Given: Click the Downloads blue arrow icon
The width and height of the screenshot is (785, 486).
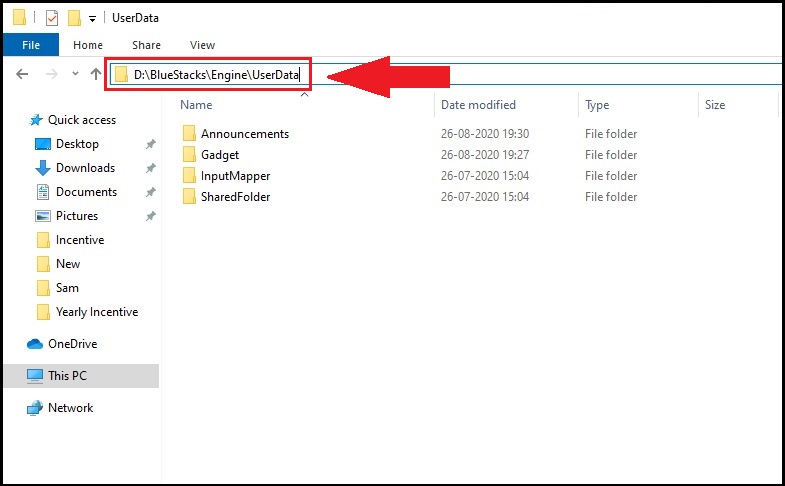Looking at the screenshot, I should [43, 168].
